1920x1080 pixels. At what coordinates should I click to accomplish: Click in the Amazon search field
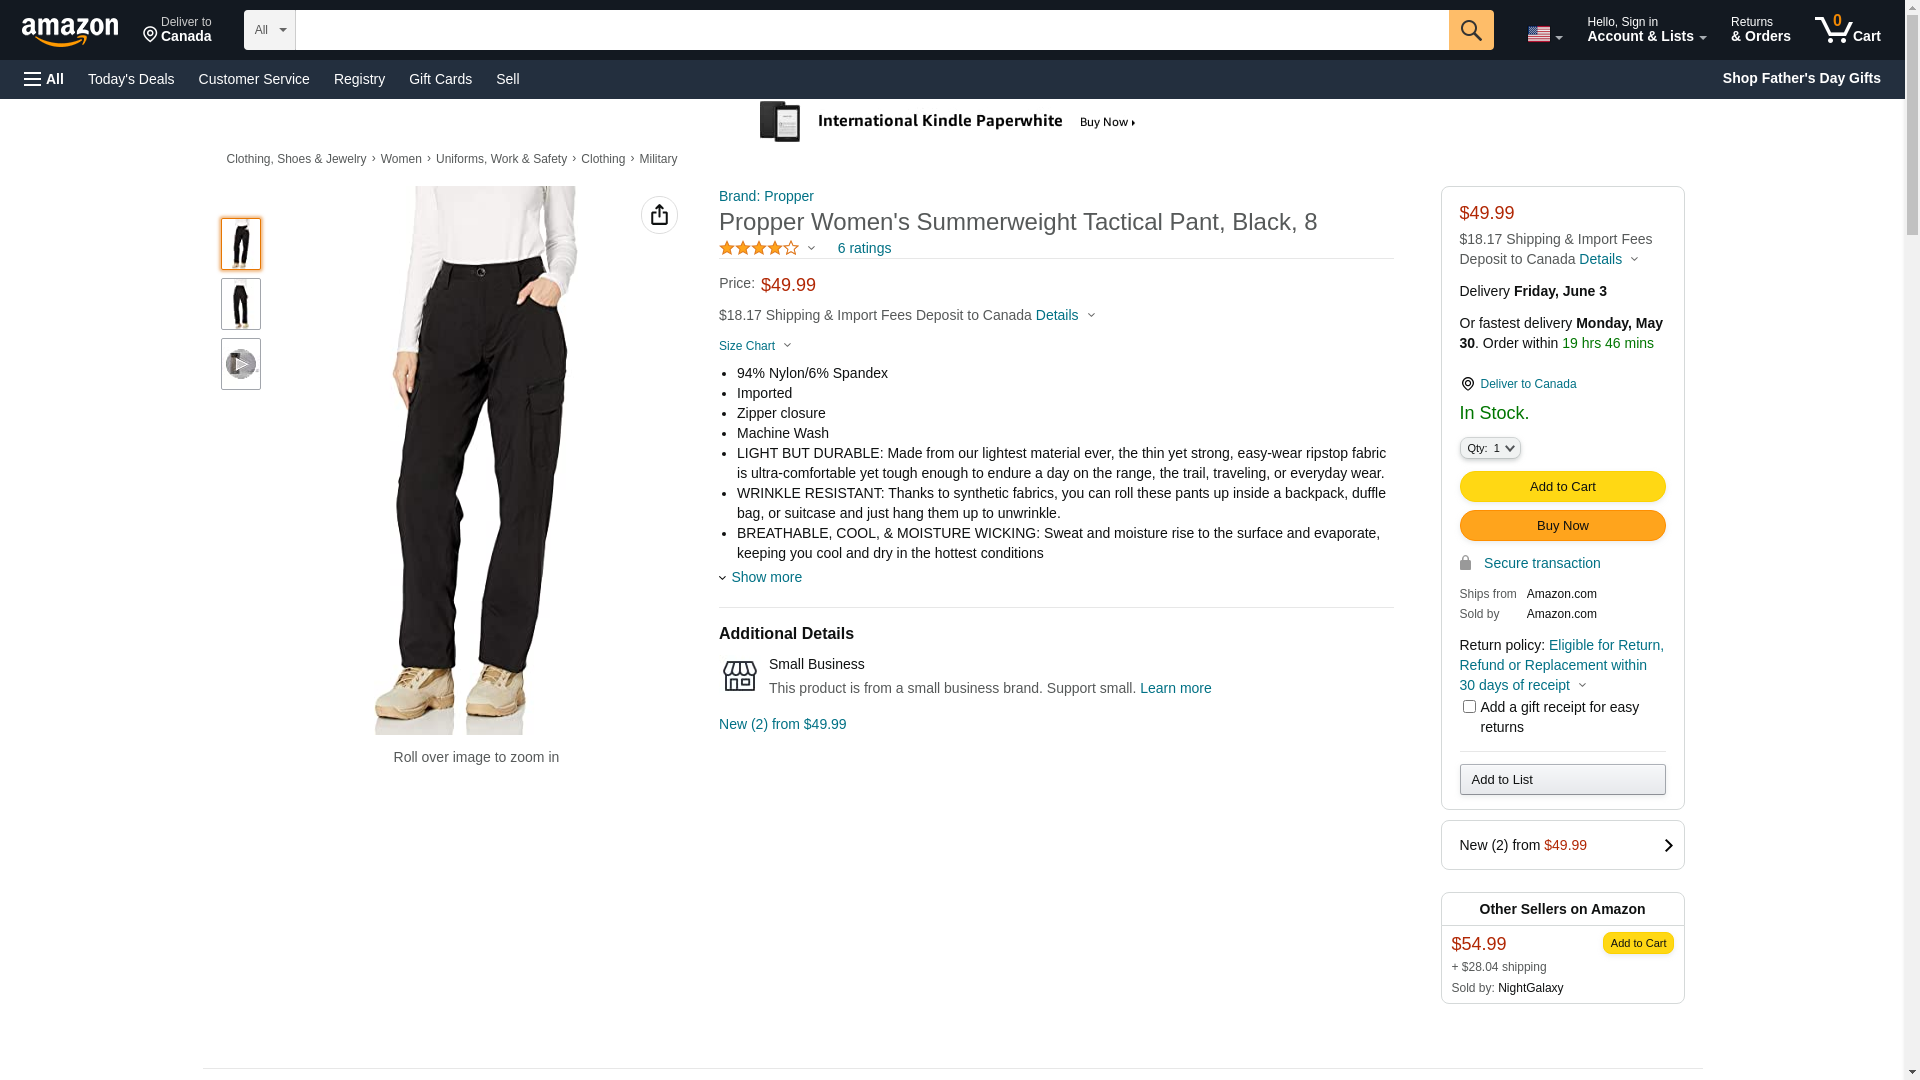[x=870, y=30]
